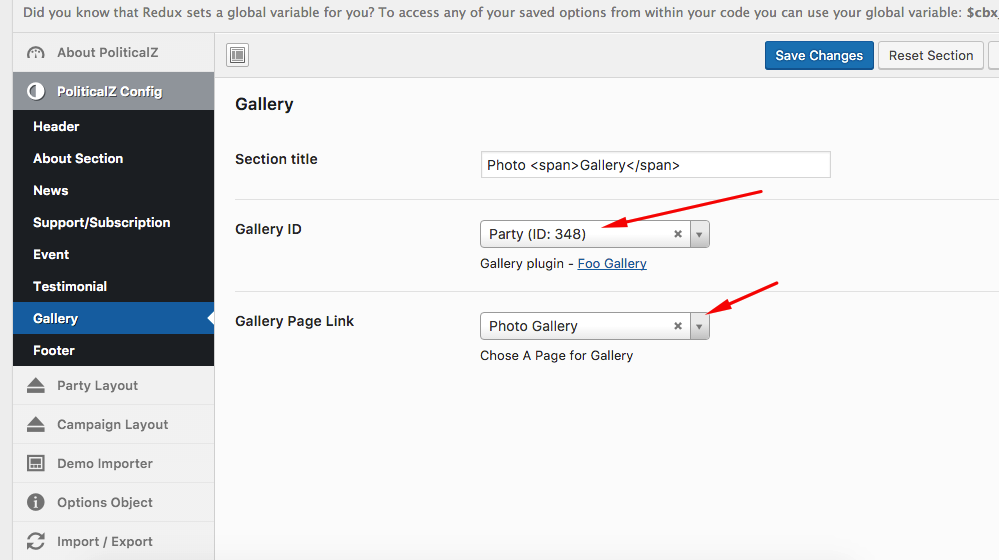Viewport: 999px width, 560px height.
Task: Click the 'Chose A Page for Gallery' hint
Action: [556, 355]
